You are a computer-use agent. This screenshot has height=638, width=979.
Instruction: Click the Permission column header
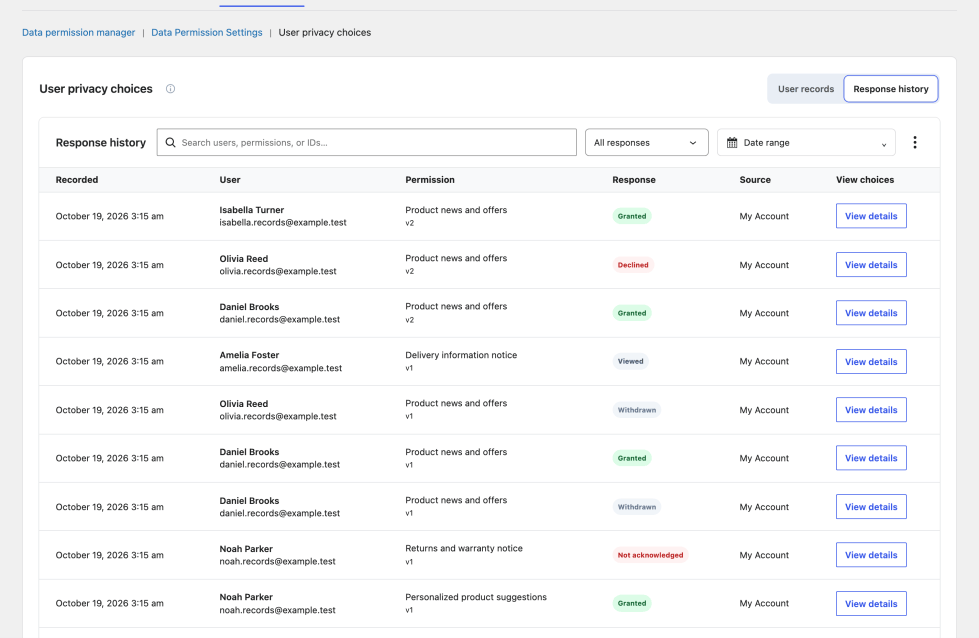[x=430, y=180]
